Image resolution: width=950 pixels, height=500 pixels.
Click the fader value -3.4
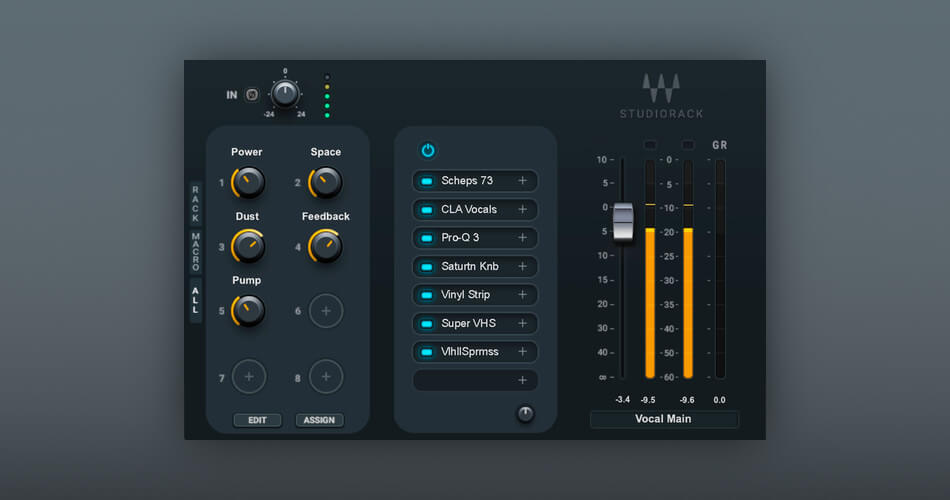[622, 399]
